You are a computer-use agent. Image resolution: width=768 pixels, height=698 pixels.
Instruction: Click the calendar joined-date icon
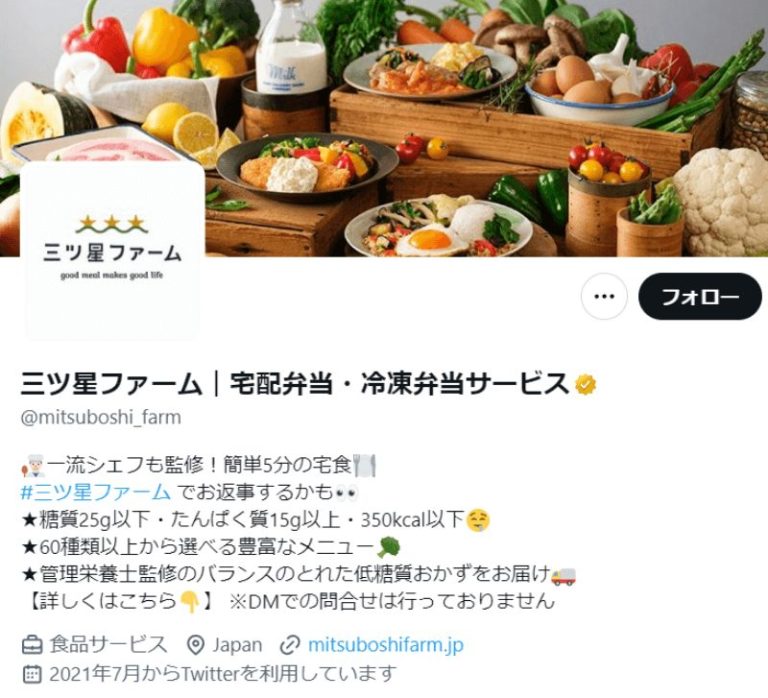[x=32, y=674]
